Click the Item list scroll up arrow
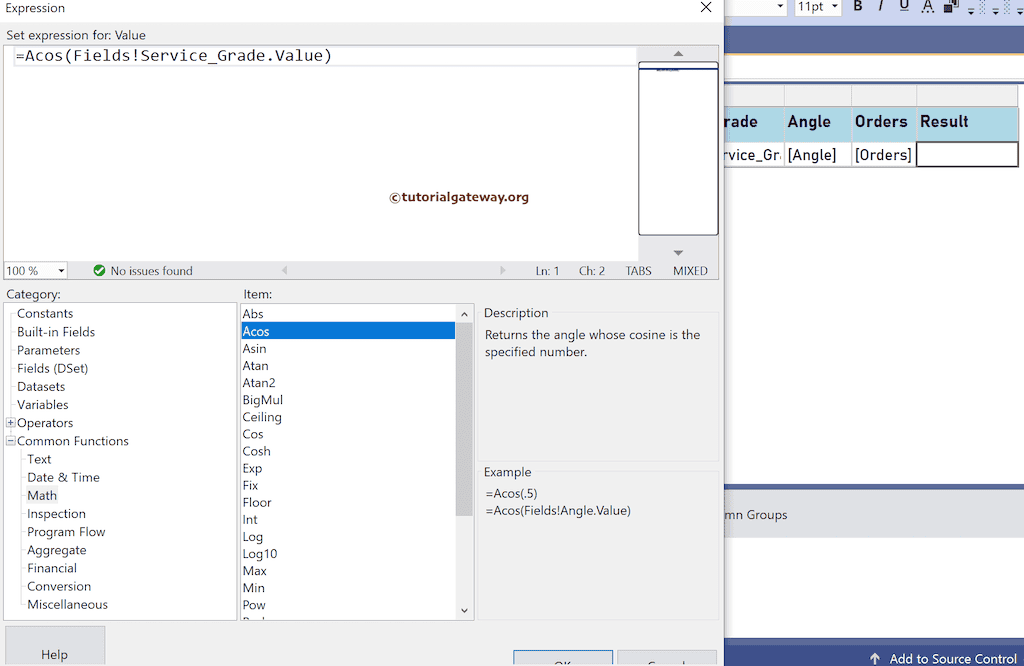Screen dimensions: 1024x666 (464, 314)
